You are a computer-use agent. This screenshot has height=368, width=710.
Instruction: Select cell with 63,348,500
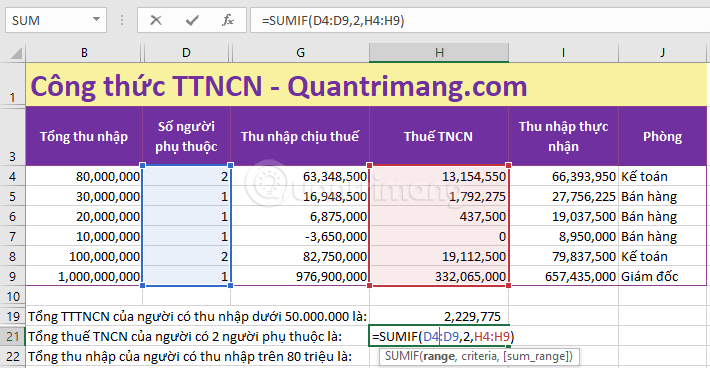[300, 176]
